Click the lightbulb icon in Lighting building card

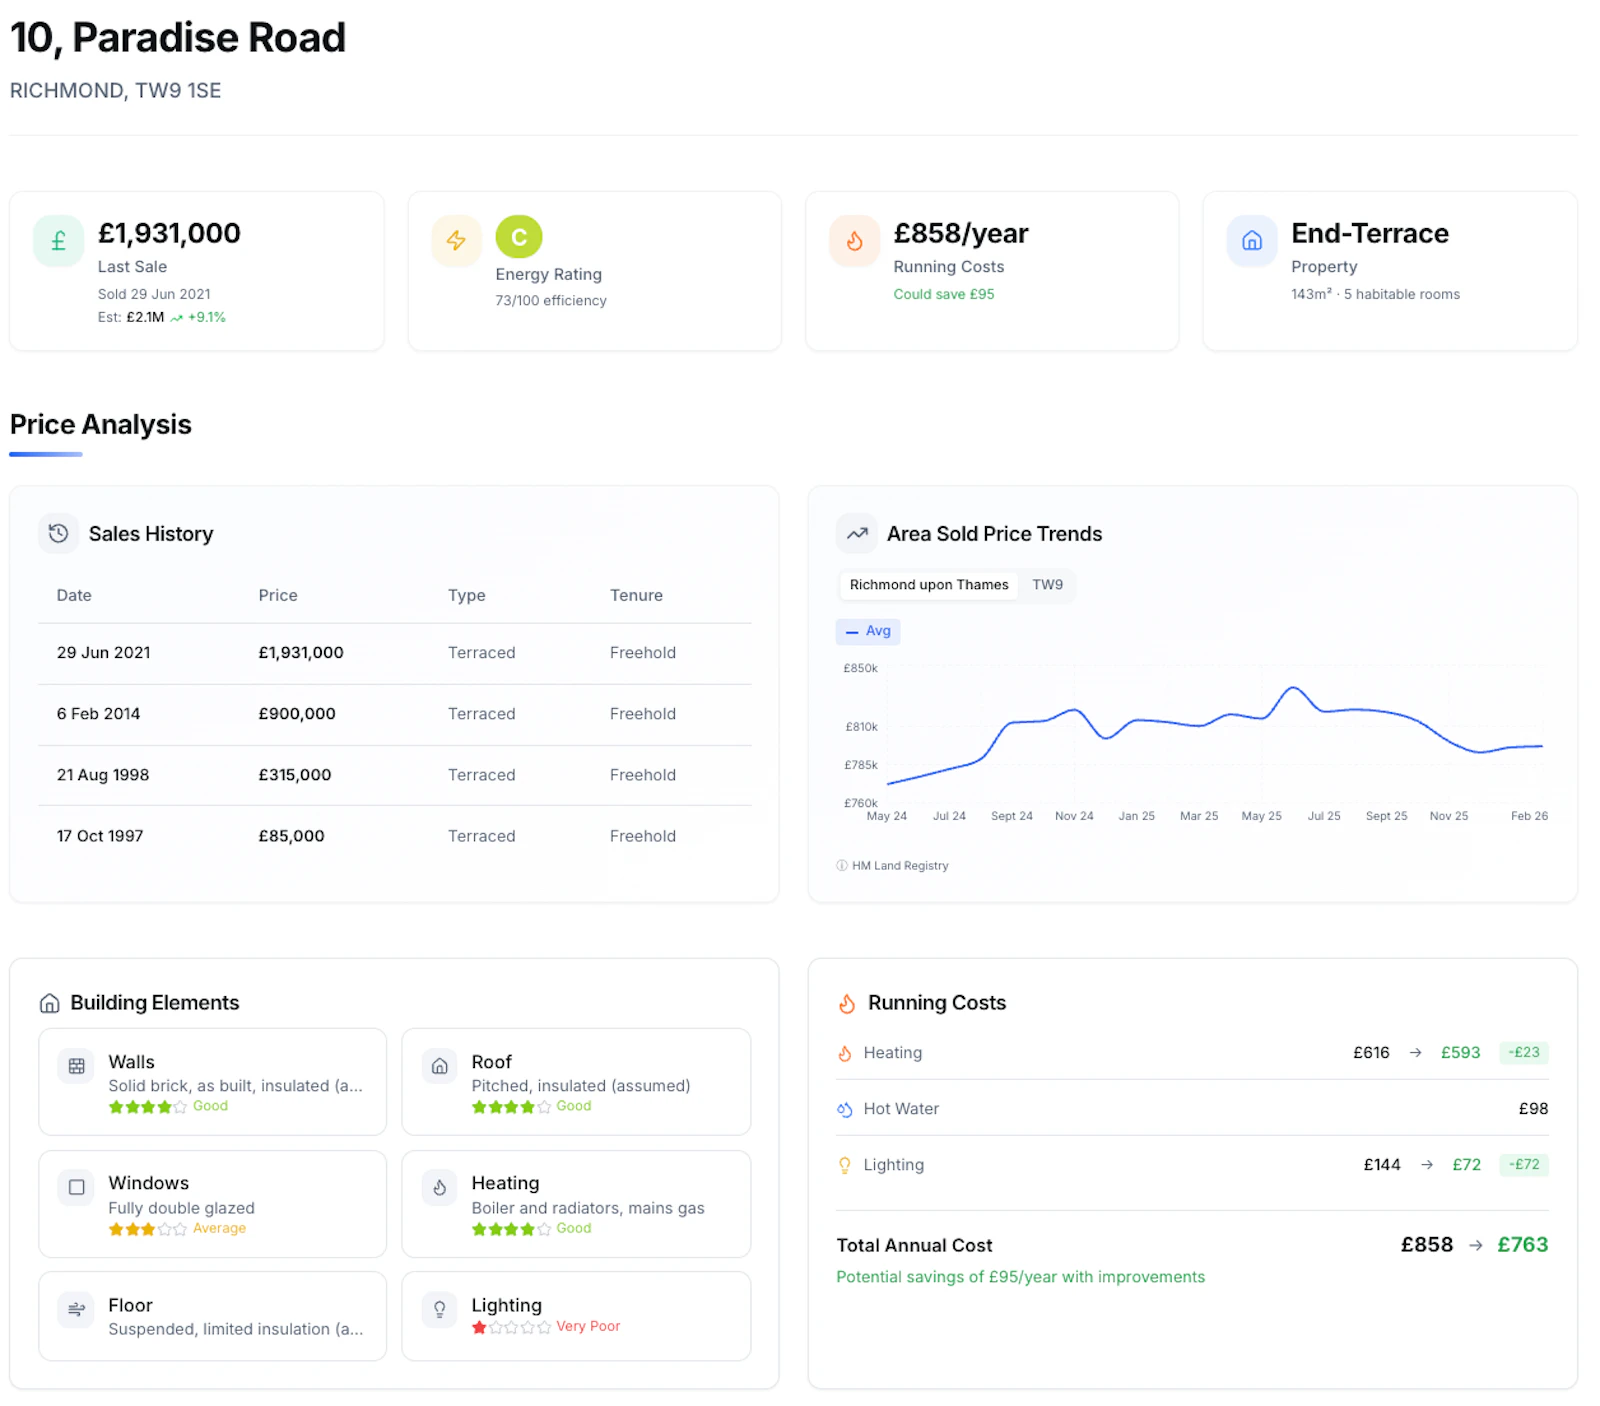click(439, 1309)
